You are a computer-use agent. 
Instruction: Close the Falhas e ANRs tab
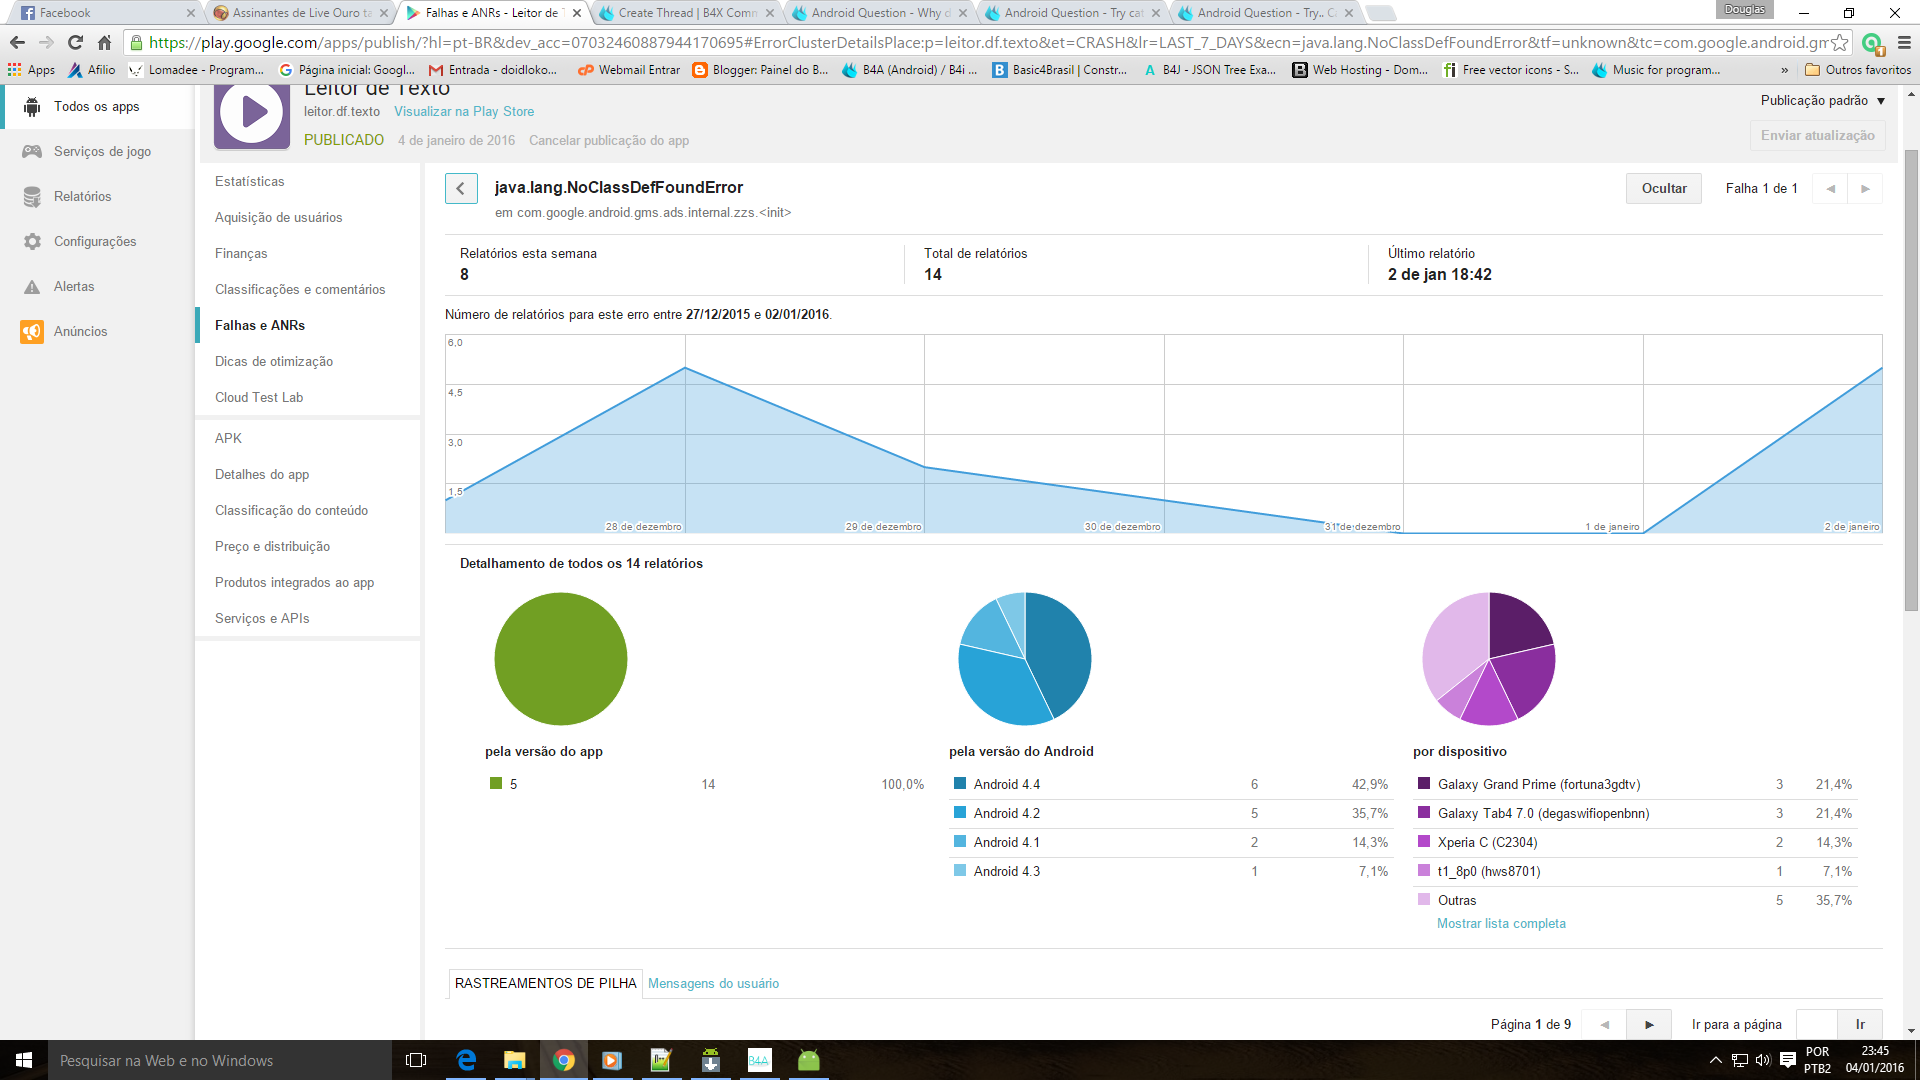pyautogui.click(x=577, y=13)
